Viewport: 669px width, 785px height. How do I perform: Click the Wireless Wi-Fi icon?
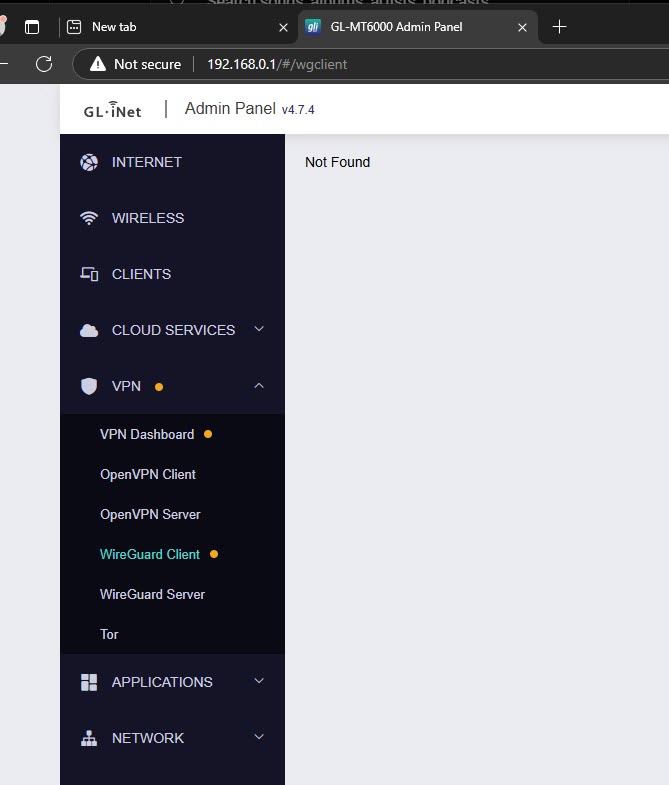point(89,218)
